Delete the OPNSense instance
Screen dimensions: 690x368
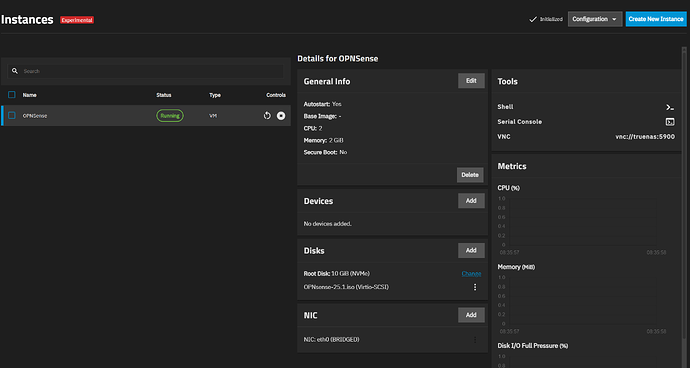coord(470,175)
